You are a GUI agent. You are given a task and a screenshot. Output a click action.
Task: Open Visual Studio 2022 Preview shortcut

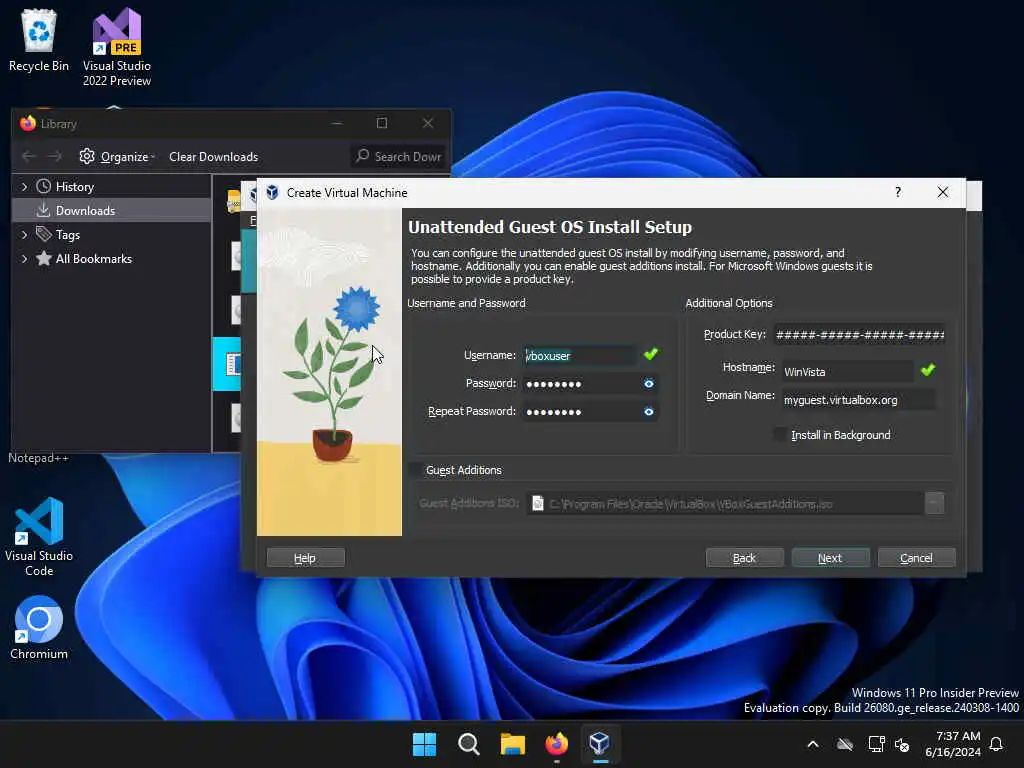pos(117,47)
